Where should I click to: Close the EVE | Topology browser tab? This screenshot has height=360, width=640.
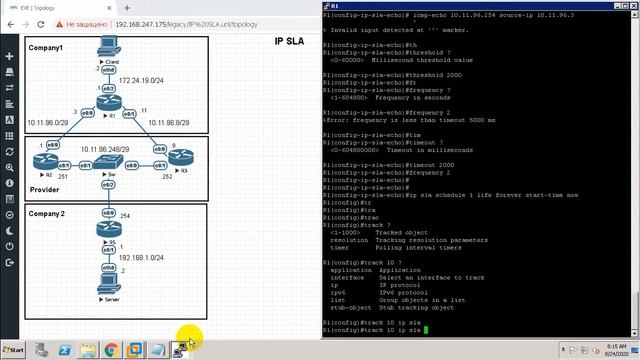tap(109, 8)
